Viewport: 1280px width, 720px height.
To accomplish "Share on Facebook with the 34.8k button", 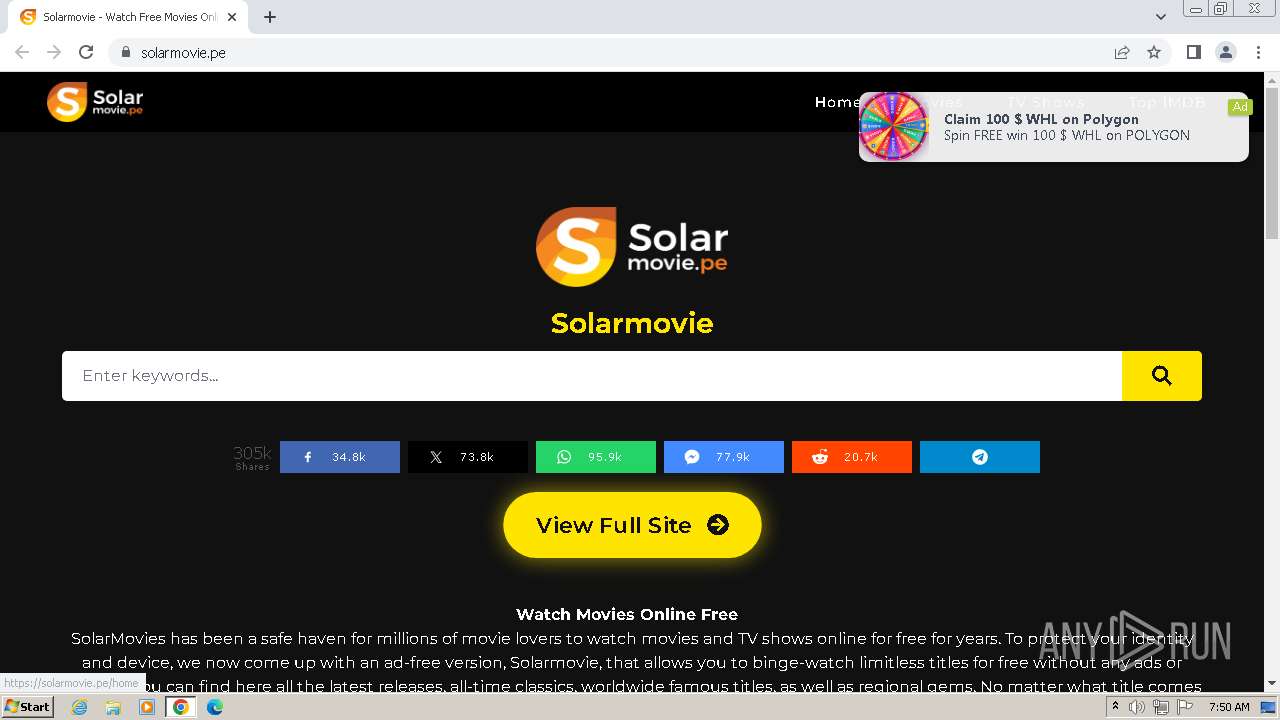I will pos(340,457).
